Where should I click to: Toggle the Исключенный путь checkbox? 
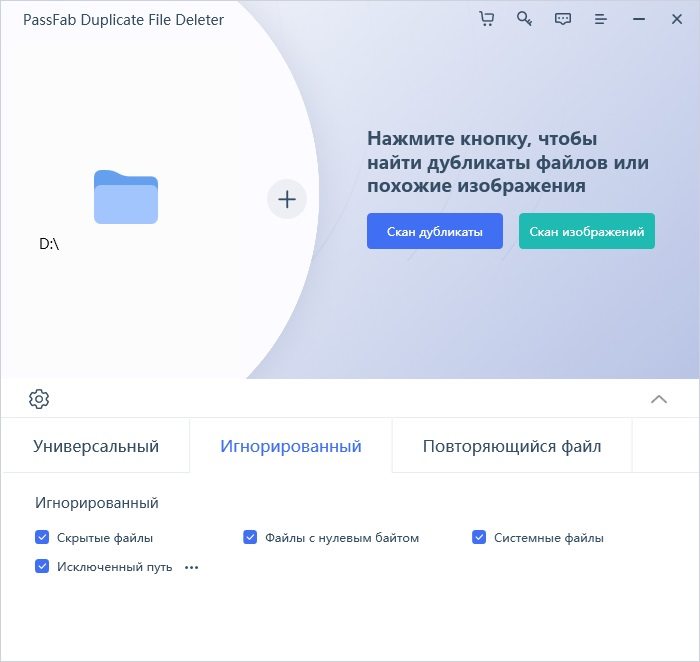[x=42, y=566]
